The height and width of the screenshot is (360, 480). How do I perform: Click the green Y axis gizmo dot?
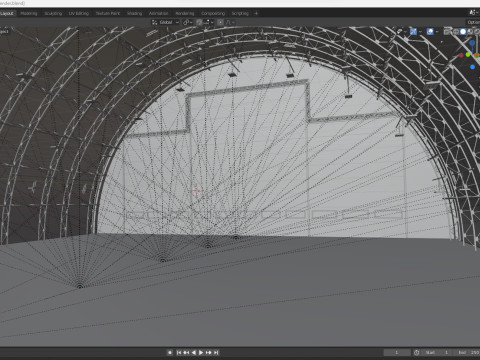point(468,54)
